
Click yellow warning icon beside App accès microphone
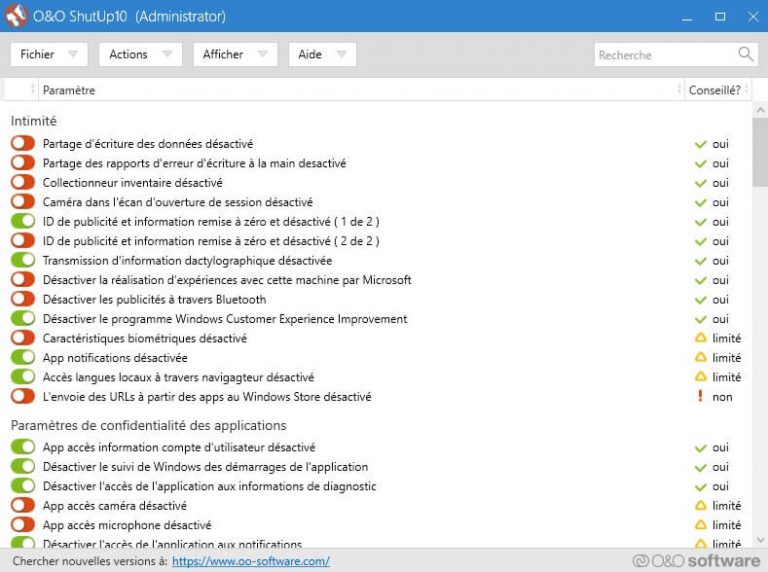(x=701, y=525)
